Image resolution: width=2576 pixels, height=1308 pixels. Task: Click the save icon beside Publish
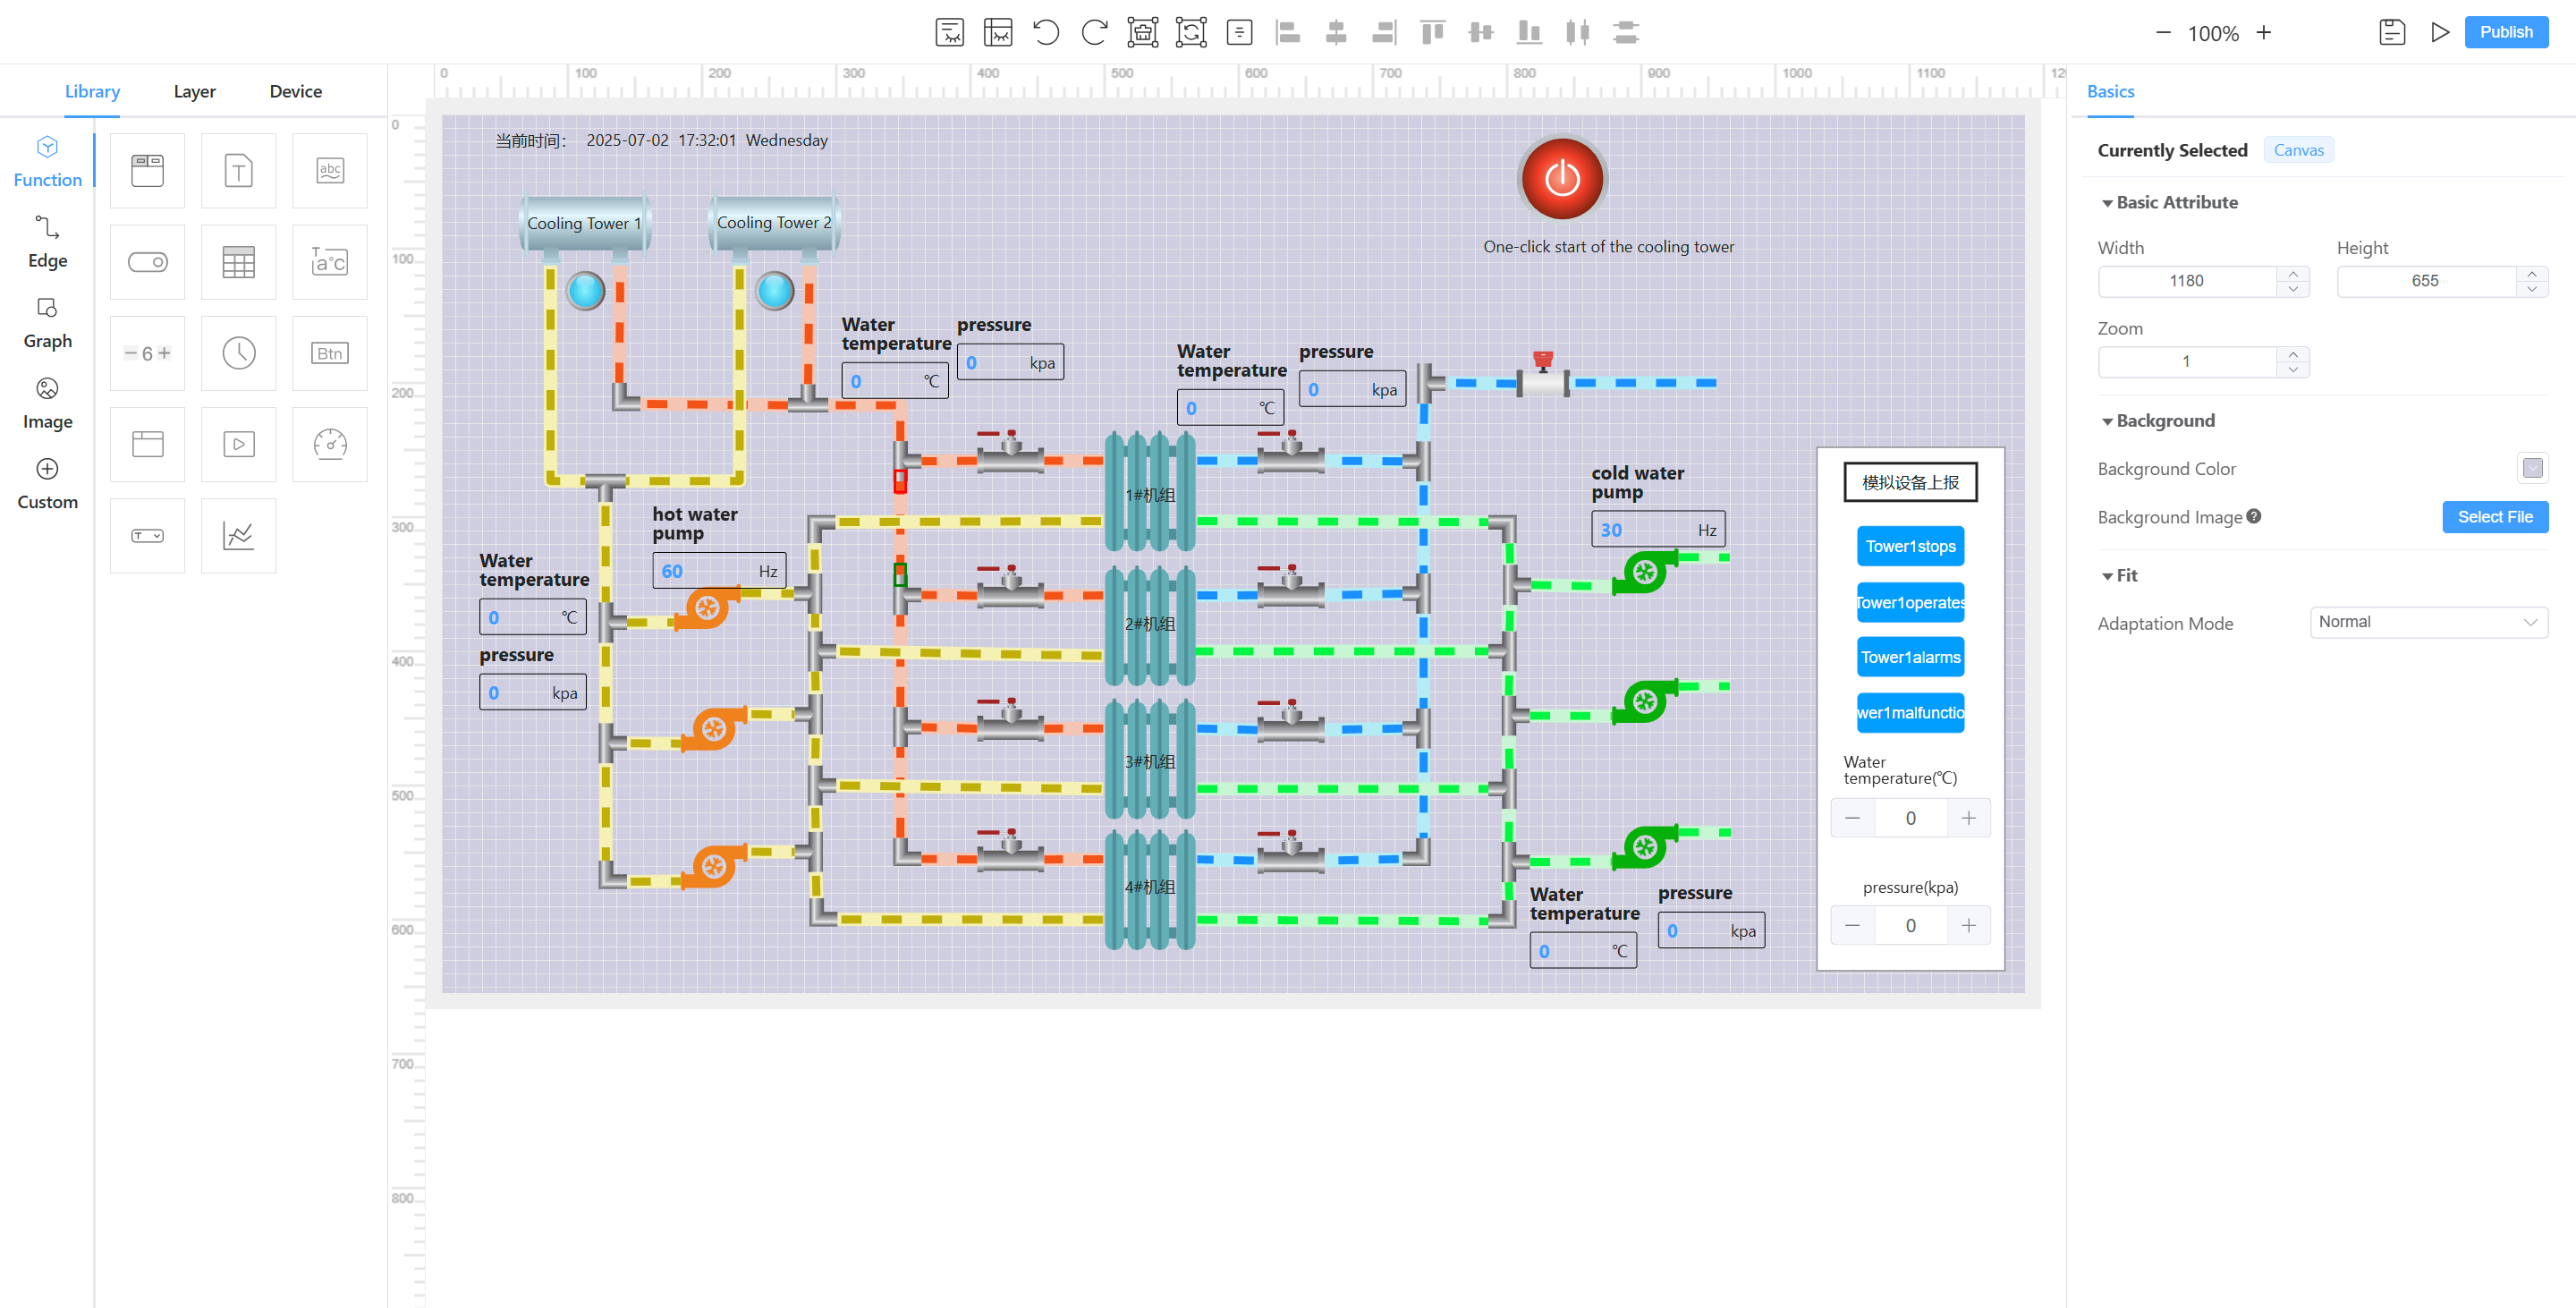(x=2391, y=32)
